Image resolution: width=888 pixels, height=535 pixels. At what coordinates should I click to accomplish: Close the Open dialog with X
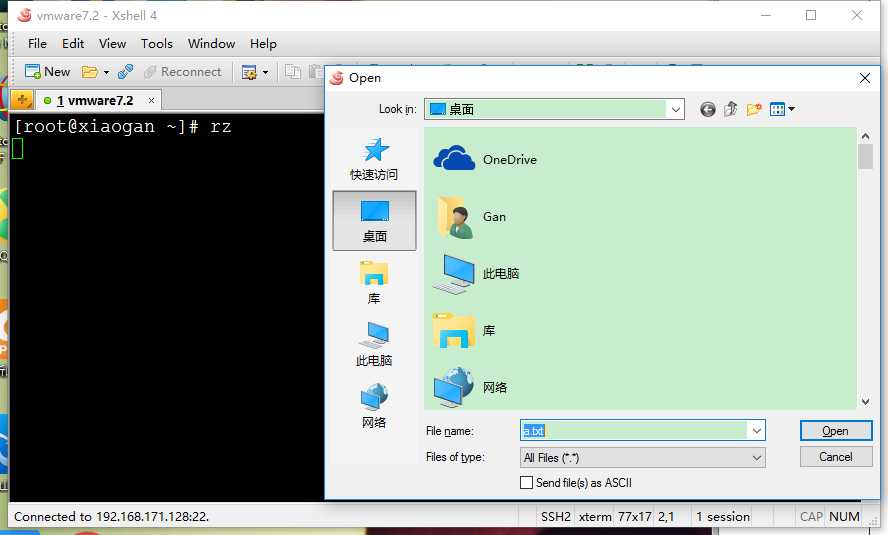(x=865, y=78)
